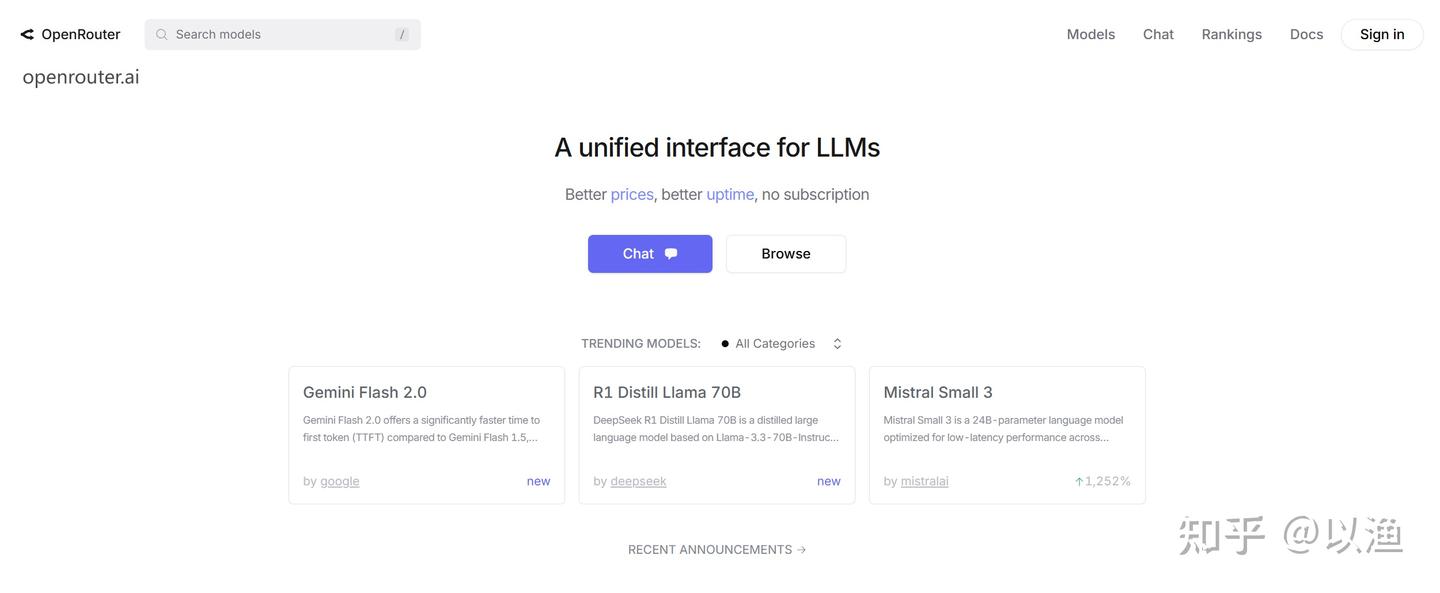Image resolution: width=1440 pixels, height=593 pixels.
Task: Click the OpenRouter logo icon
Action: click(27, 34)
